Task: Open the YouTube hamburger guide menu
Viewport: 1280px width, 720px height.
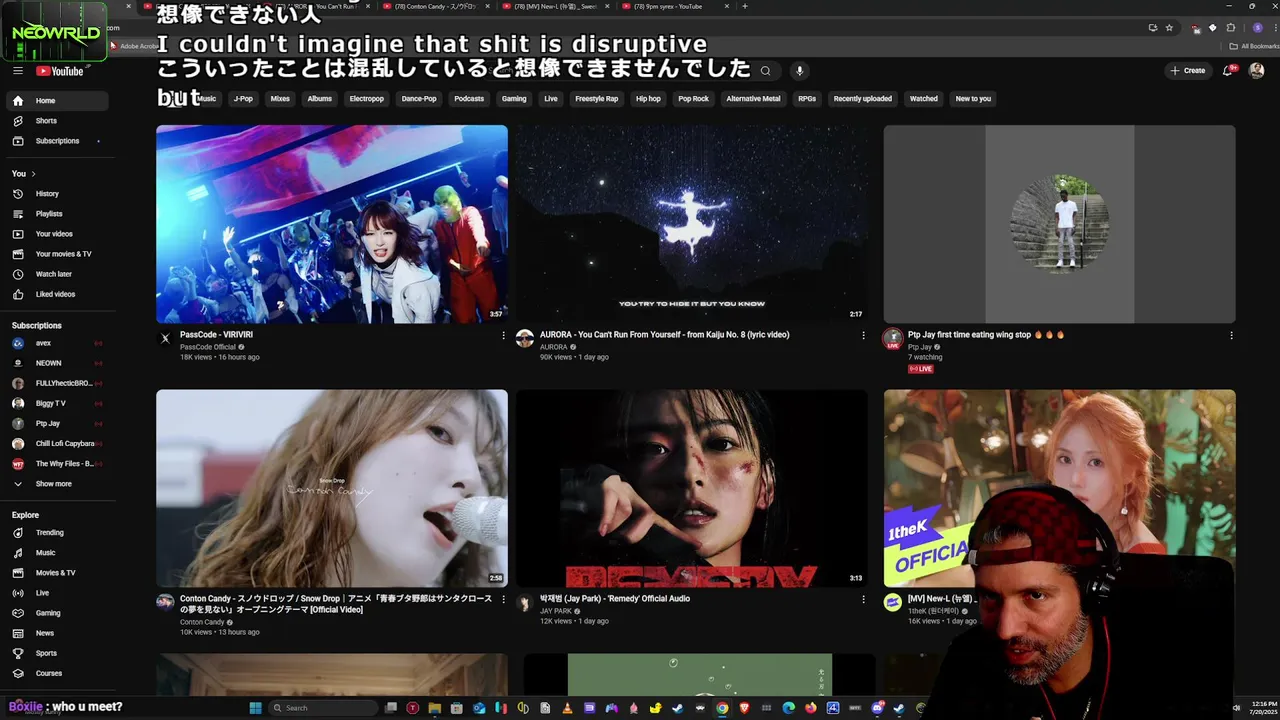Action: coord(18,71)
